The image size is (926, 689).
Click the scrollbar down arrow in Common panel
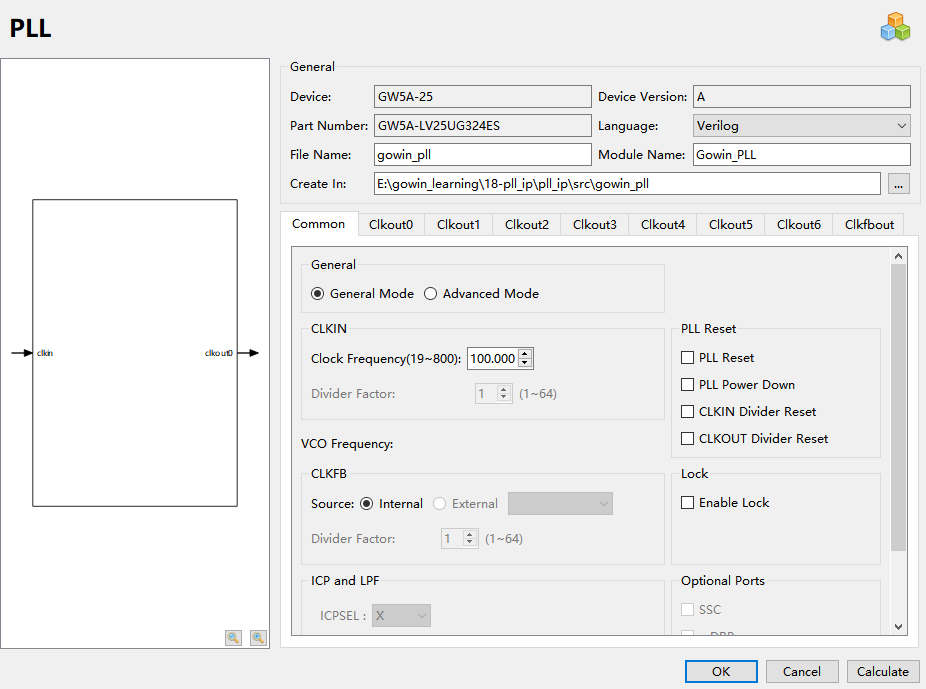898,627
